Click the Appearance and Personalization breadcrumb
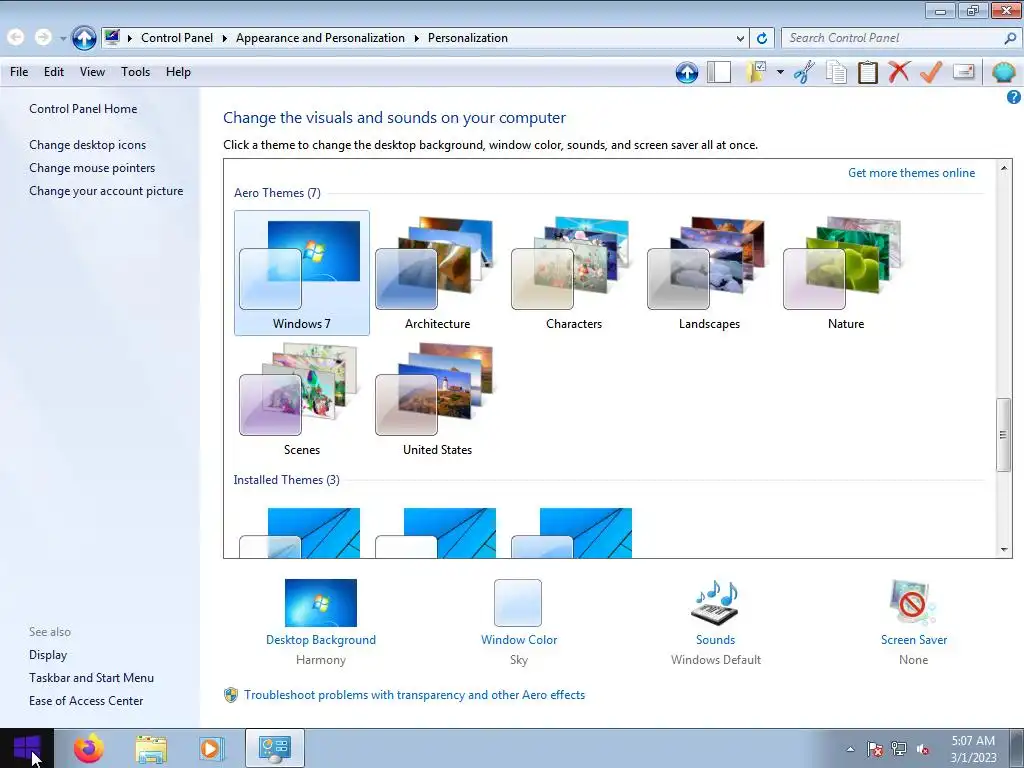 pos(320,38)
